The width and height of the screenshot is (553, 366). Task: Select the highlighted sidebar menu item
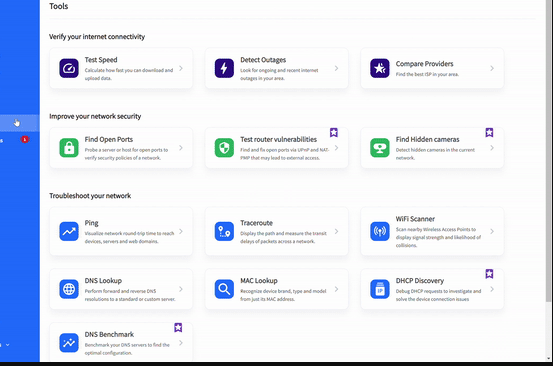click(x=19, y=123)
